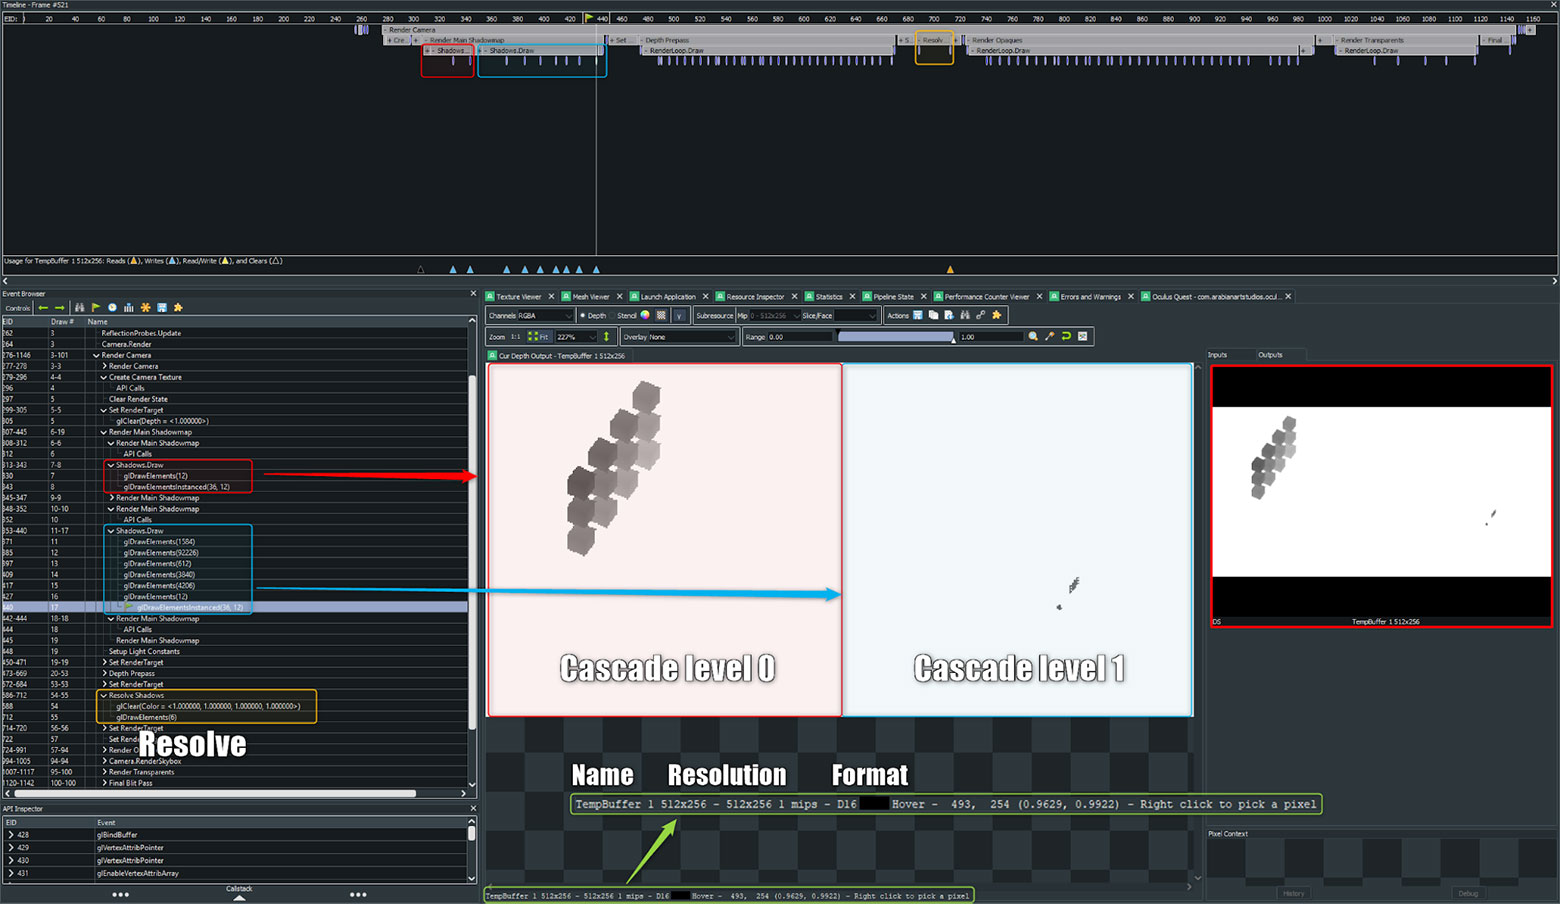This screenshot has width=1560, height=904.
Task: Click the magnifier auto-fit range icon
Action: [x=1033, y=337]
